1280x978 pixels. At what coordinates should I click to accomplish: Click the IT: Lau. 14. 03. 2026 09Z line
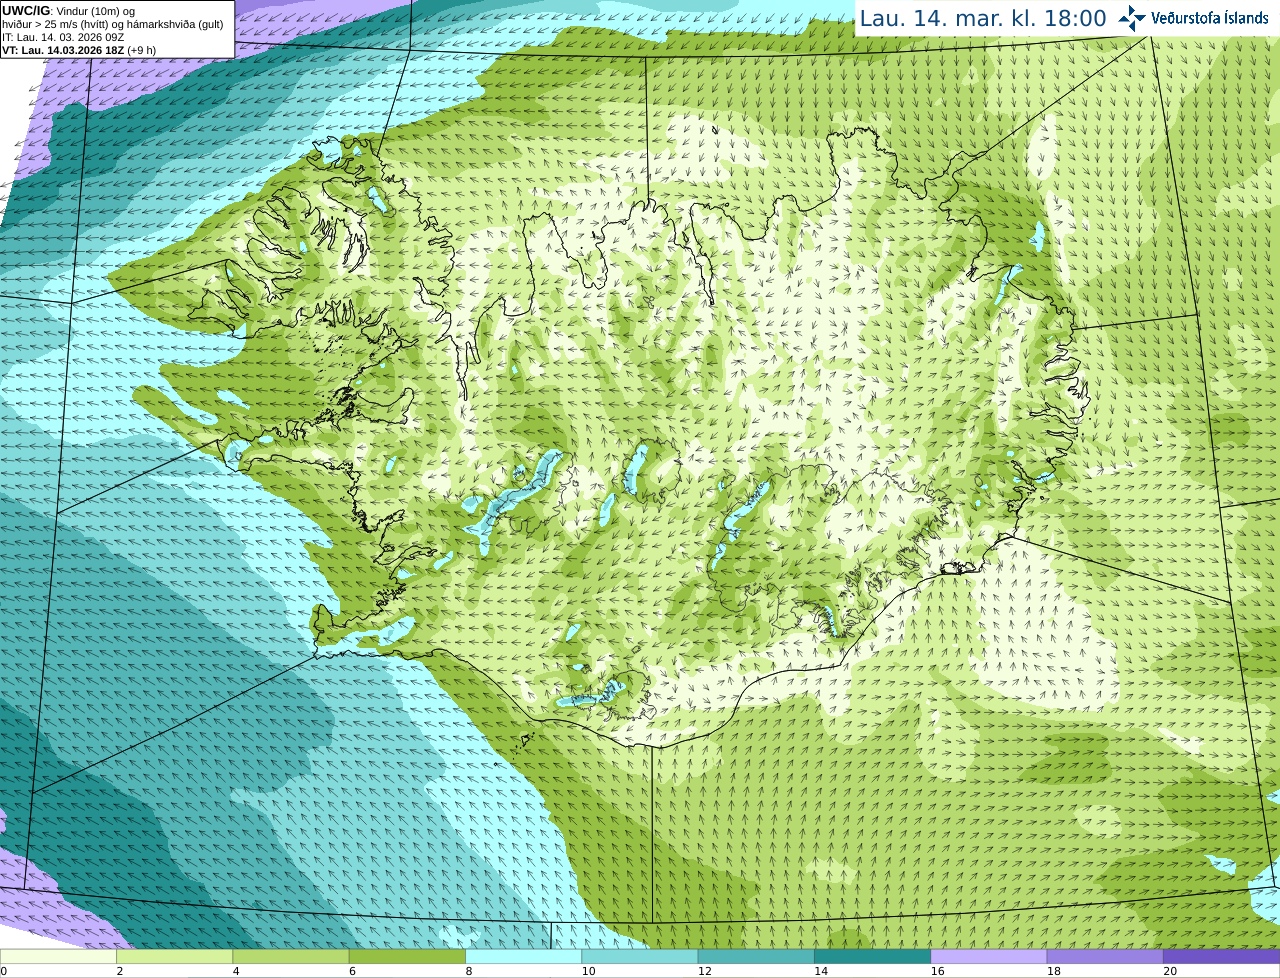point(63,37)
